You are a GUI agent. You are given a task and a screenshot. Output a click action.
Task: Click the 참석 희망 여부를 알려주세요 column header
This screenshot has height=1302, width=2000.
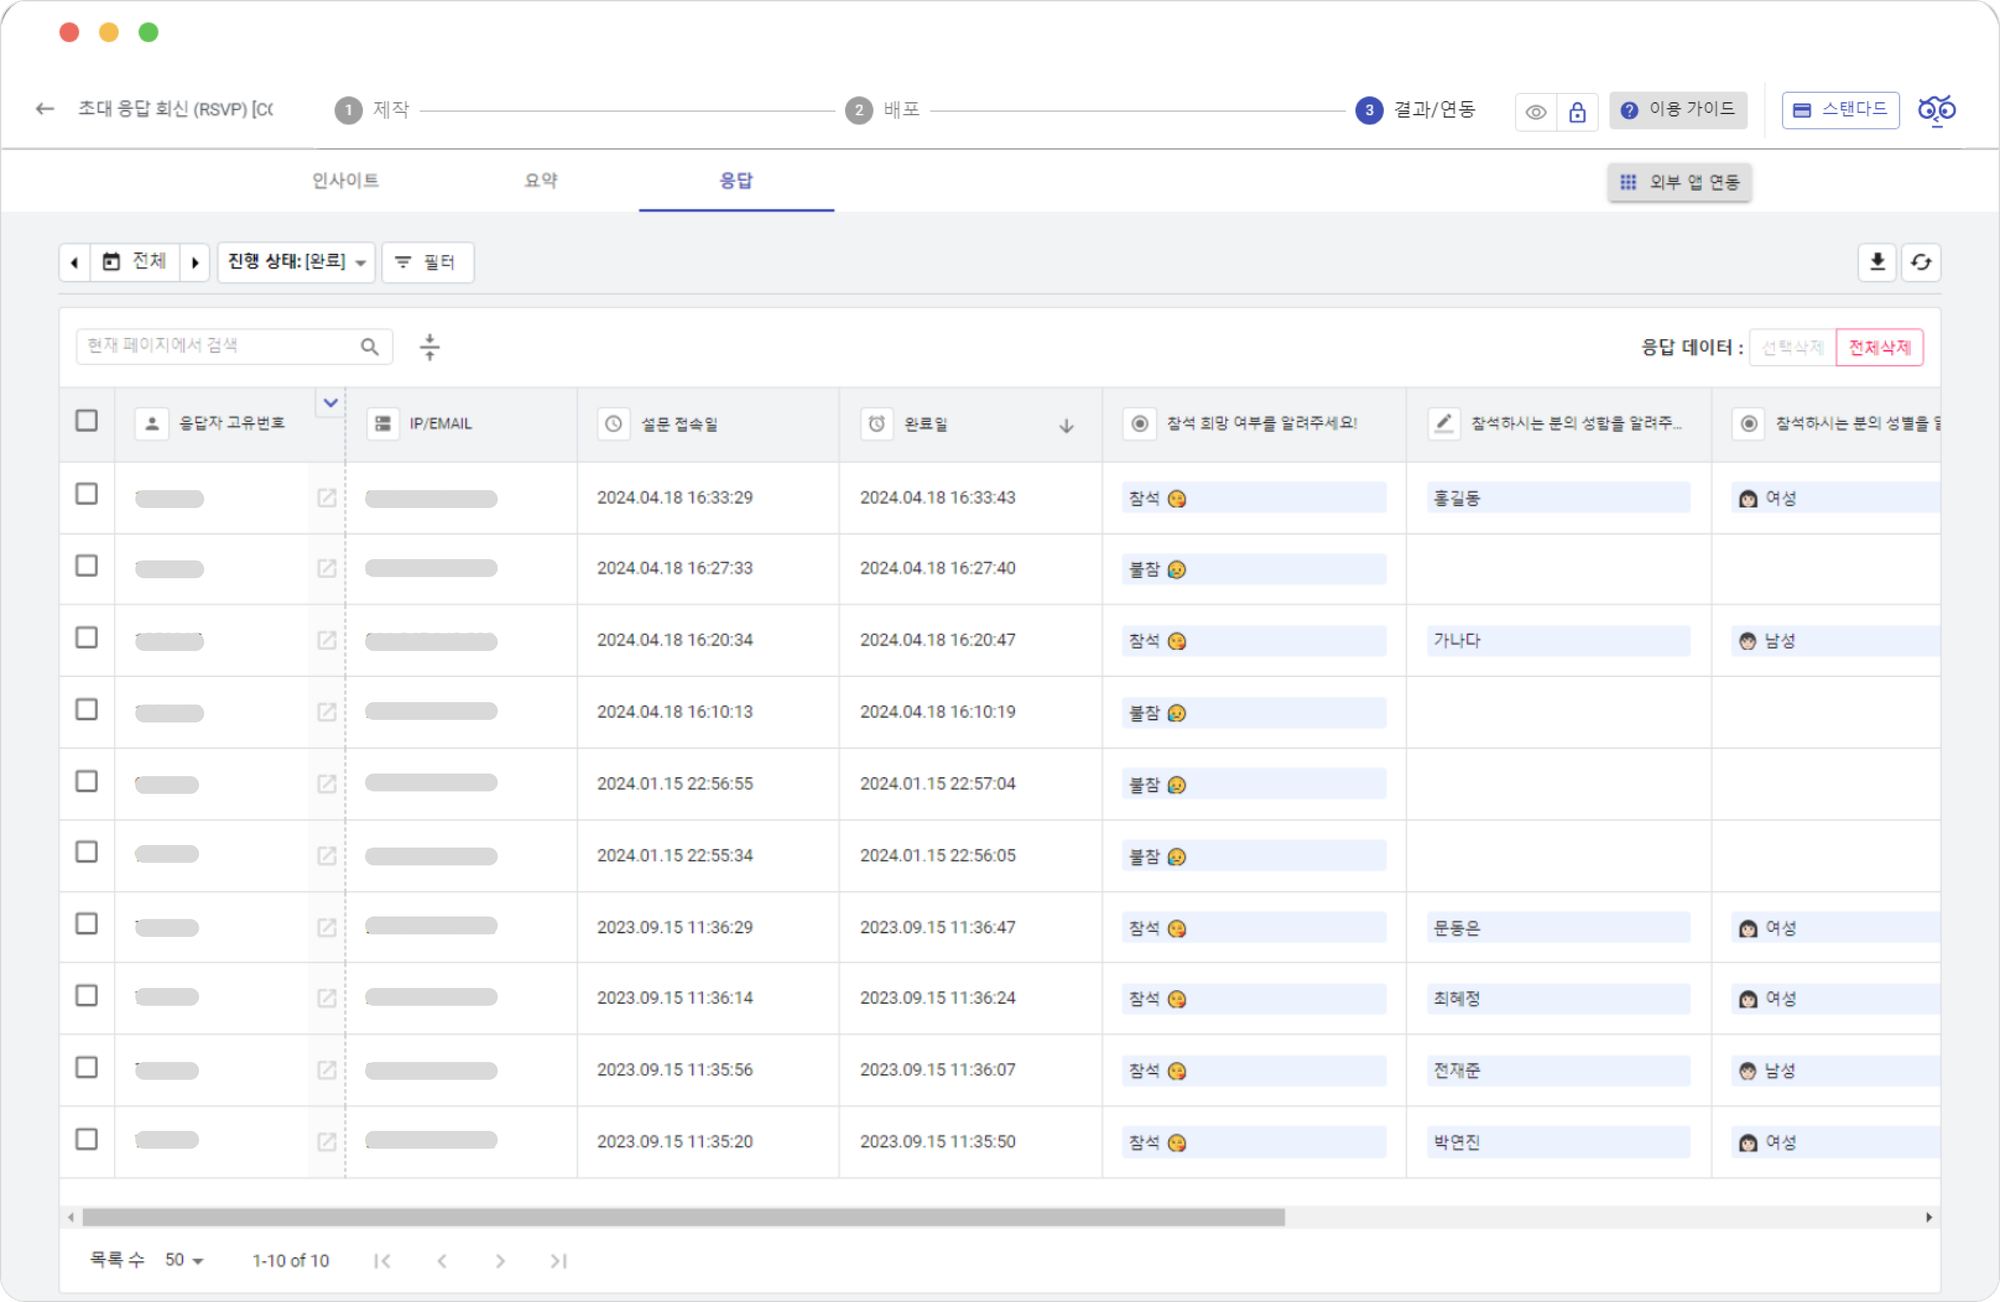(1254, 424)
